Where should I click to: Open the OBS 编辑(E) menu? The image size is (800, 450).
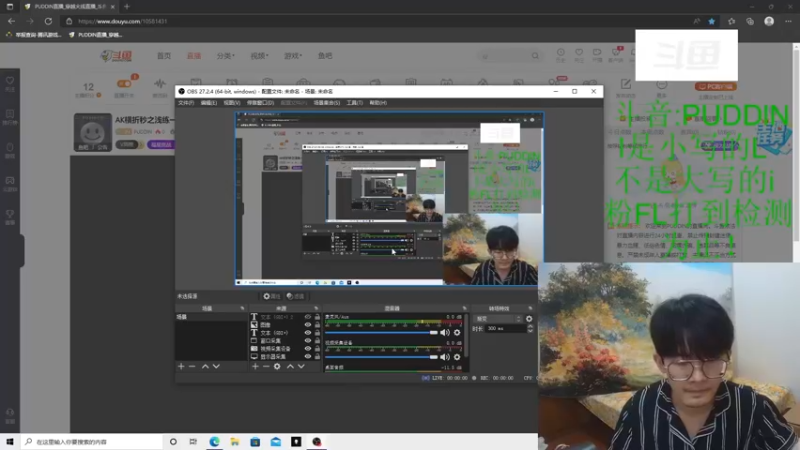(x=209, y=103)
